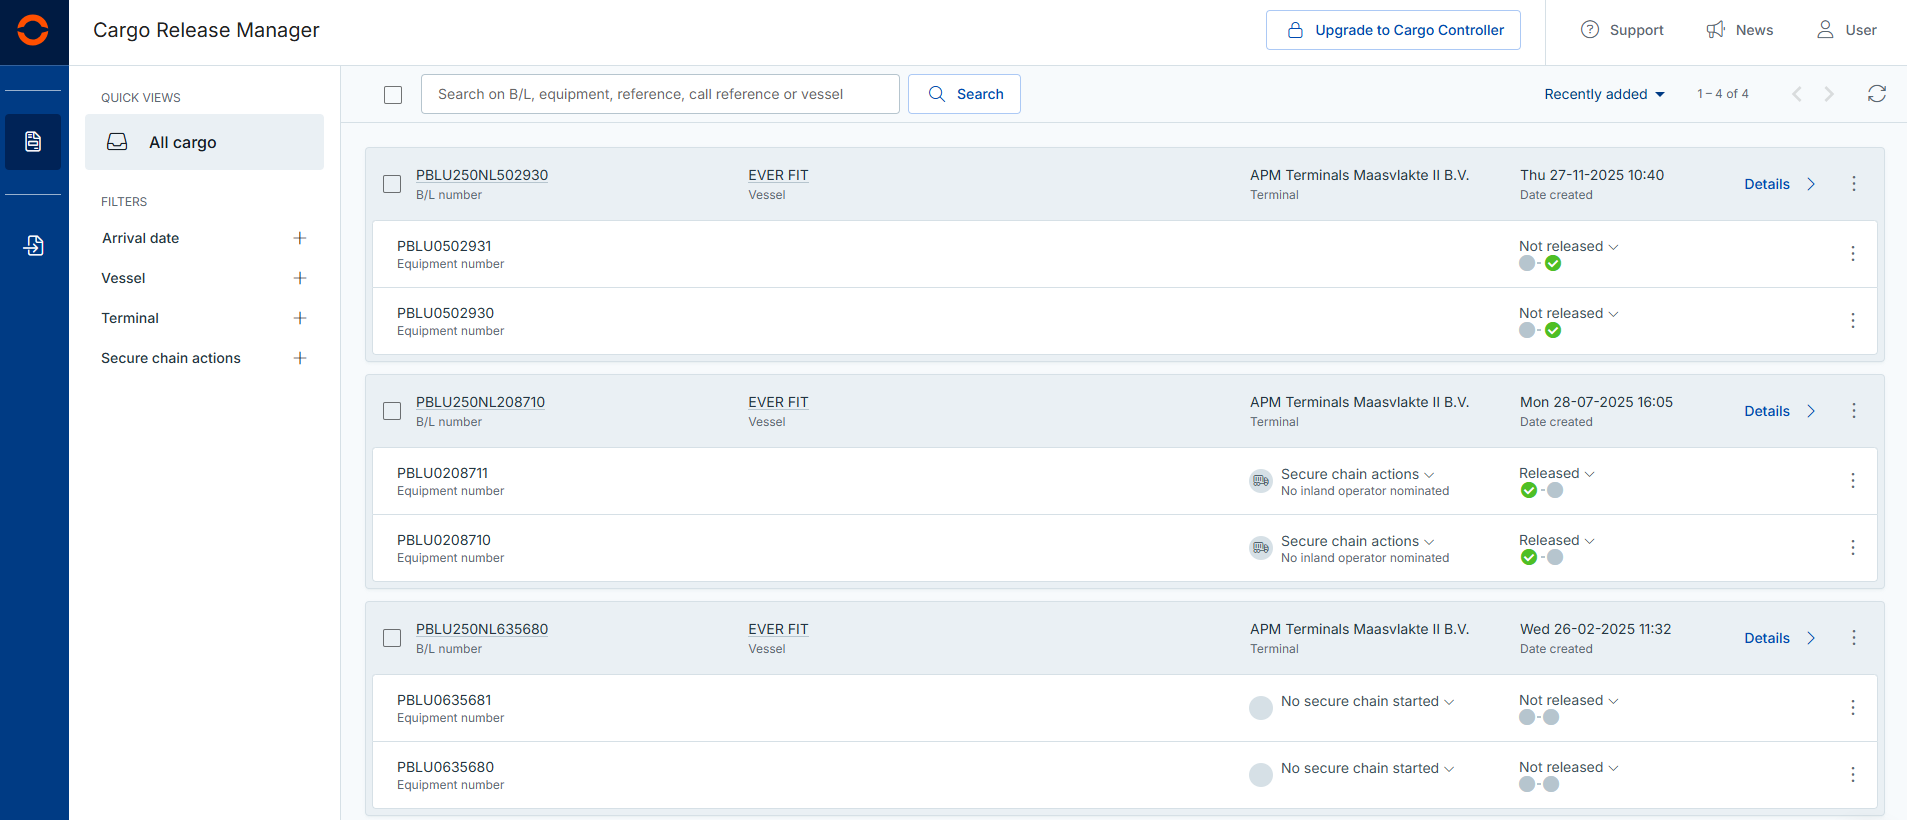This screenshot has height=820, width=1907.
Task: Focus the B/L search input field
Action: (x=660, y=94)
